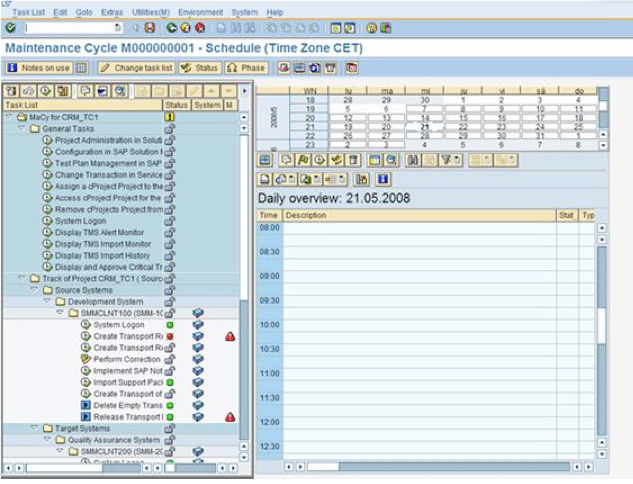Click the red warning icon on Create Transport row
Screen dimensions: 633x484
(230, 336)
